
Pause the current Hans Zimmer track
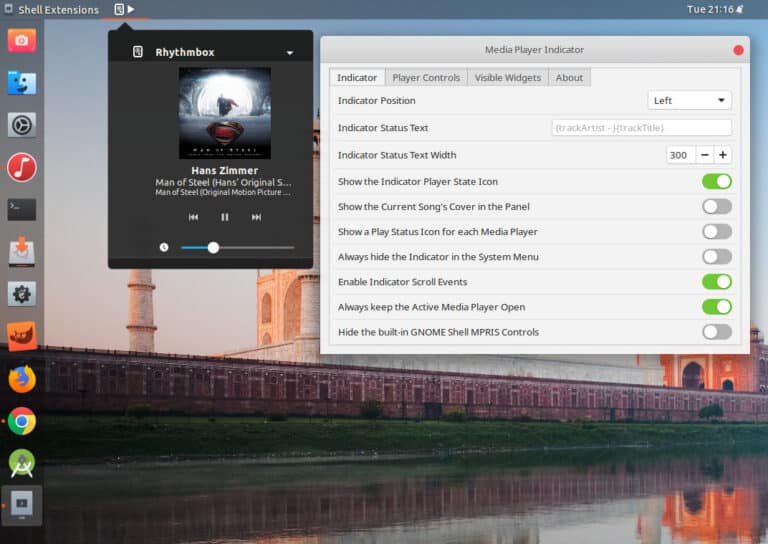coord(225,217)
